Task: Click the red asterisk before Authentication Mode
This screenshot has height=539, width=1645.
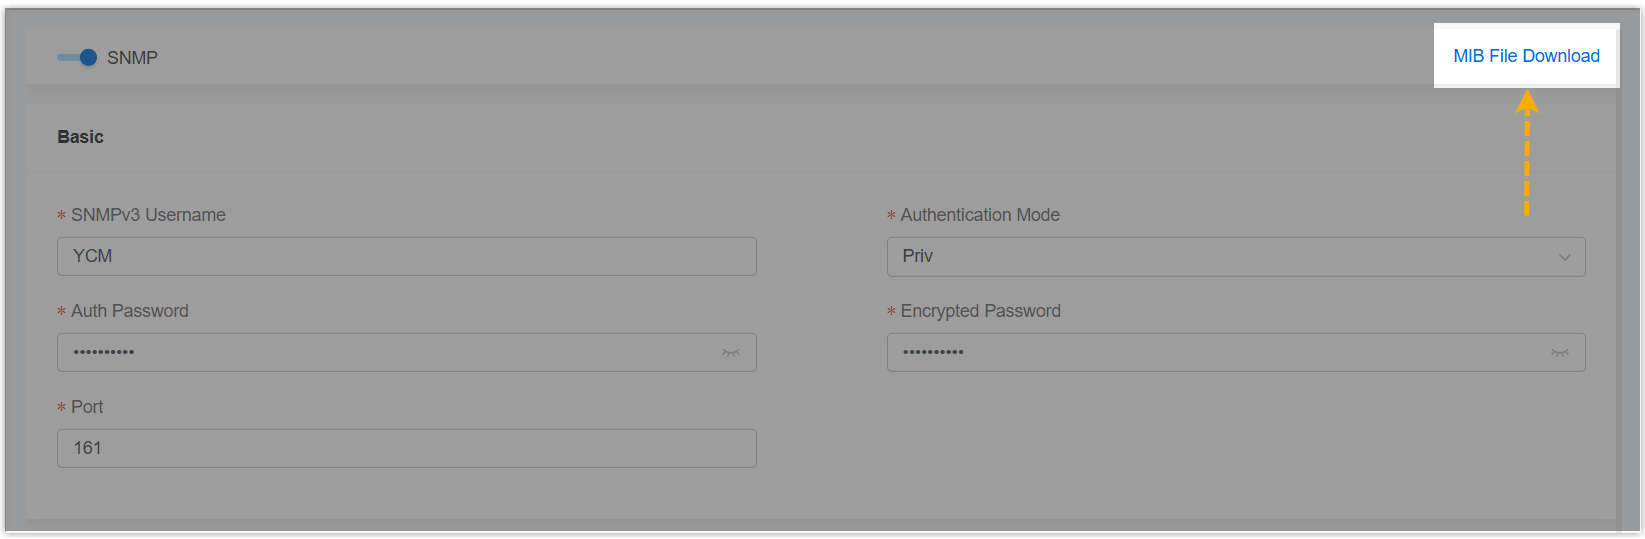Action: pos(891,216)
